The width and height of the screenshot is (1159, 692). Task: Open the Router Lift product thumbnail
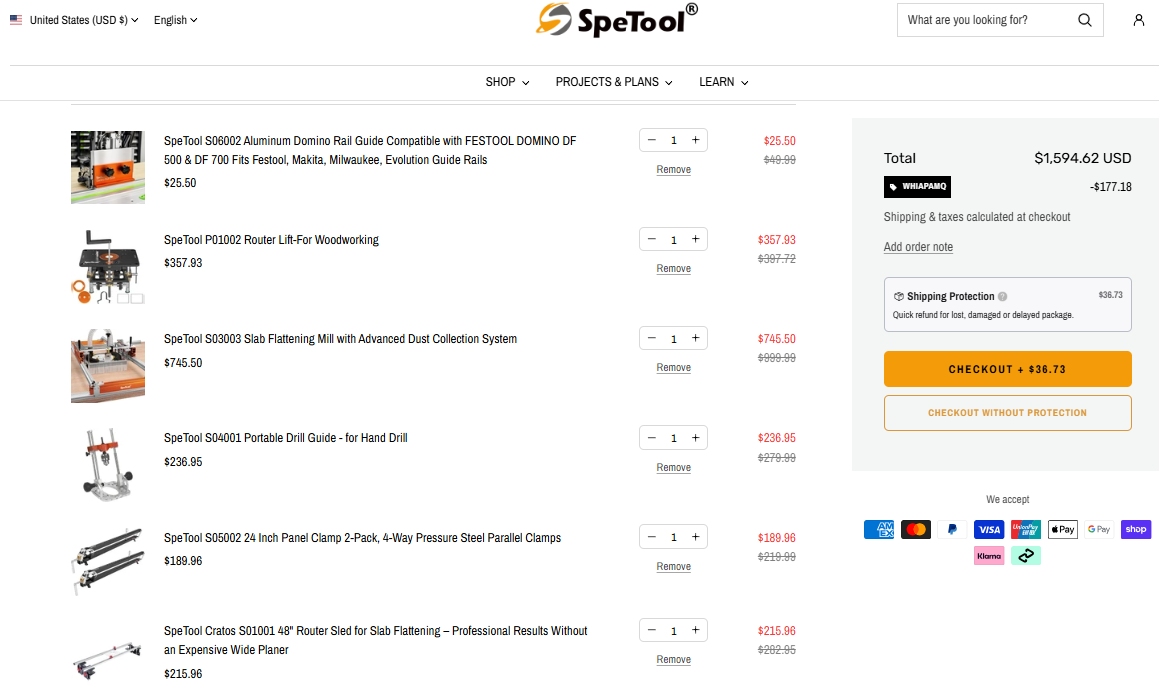(108, 267)
